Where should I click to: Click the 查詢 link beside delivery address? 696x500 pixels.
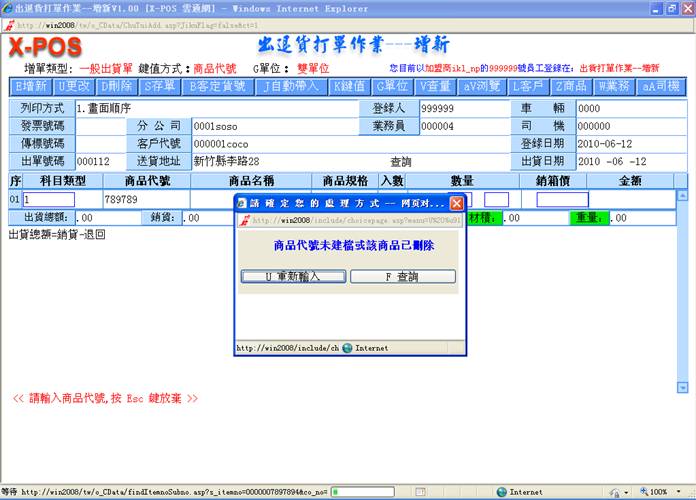(x=400, y=161)
